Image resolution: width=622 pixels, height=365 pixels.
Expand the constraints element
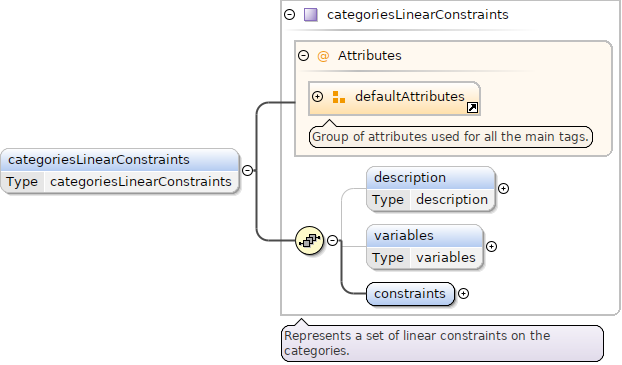click(463, 293)
